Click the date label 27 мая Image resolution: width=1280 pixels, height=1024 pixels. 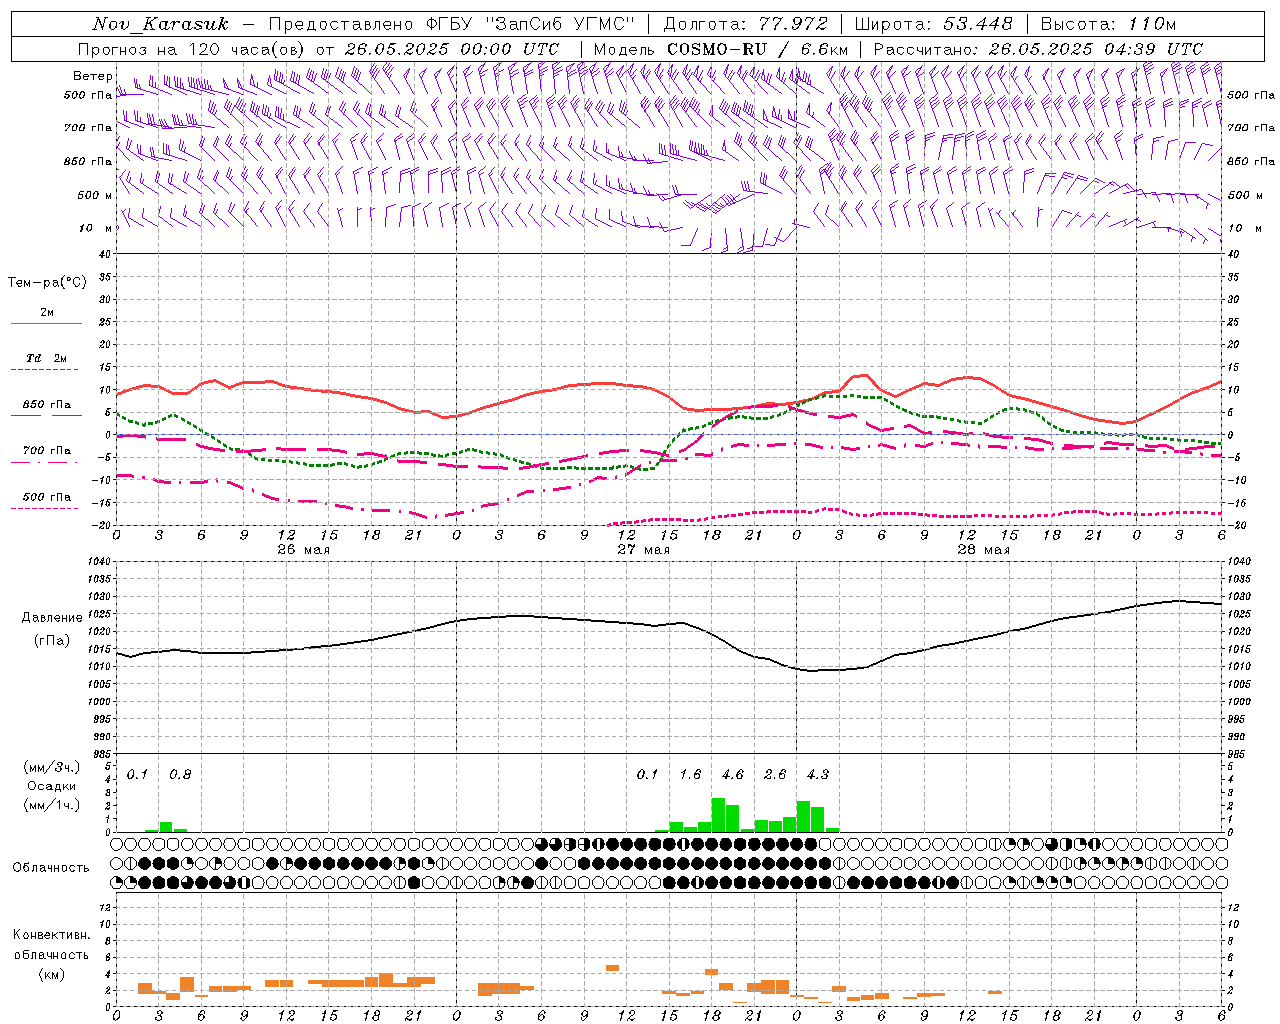coord(643,550)
